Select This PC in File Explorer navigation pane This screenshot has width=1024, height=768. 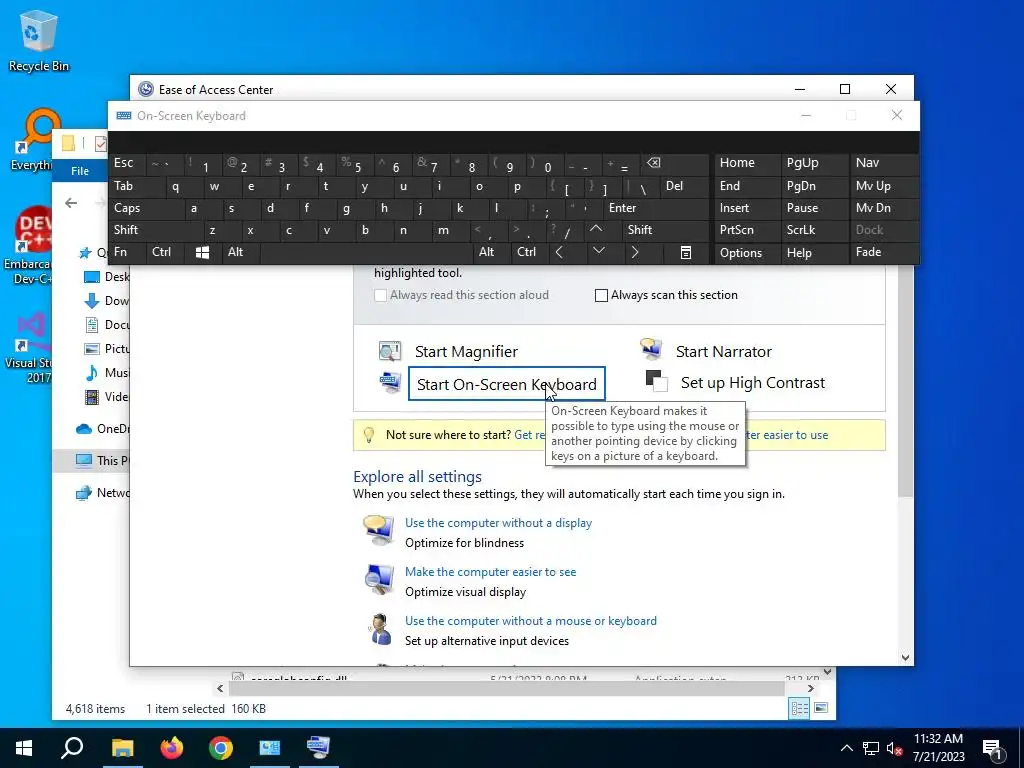pyautogui.click(x=103, y=460)
